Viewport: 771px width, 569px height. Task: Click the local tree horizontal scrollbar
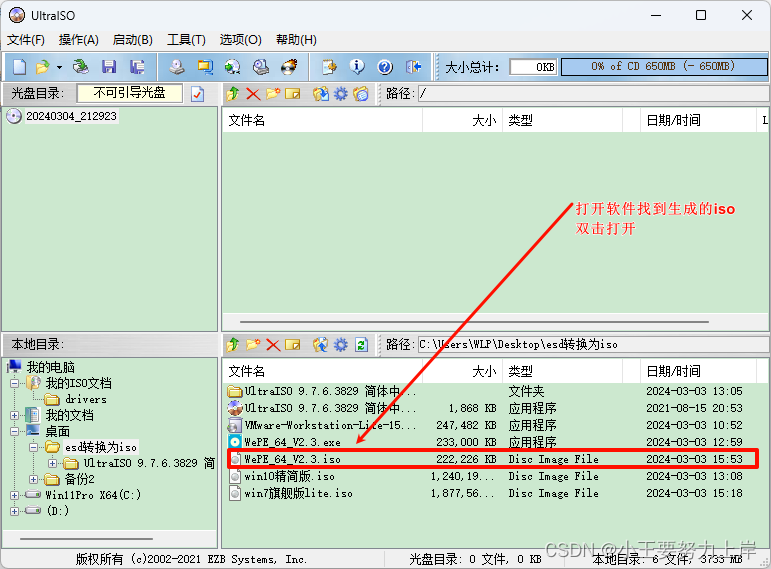click(x=87, y=539)
